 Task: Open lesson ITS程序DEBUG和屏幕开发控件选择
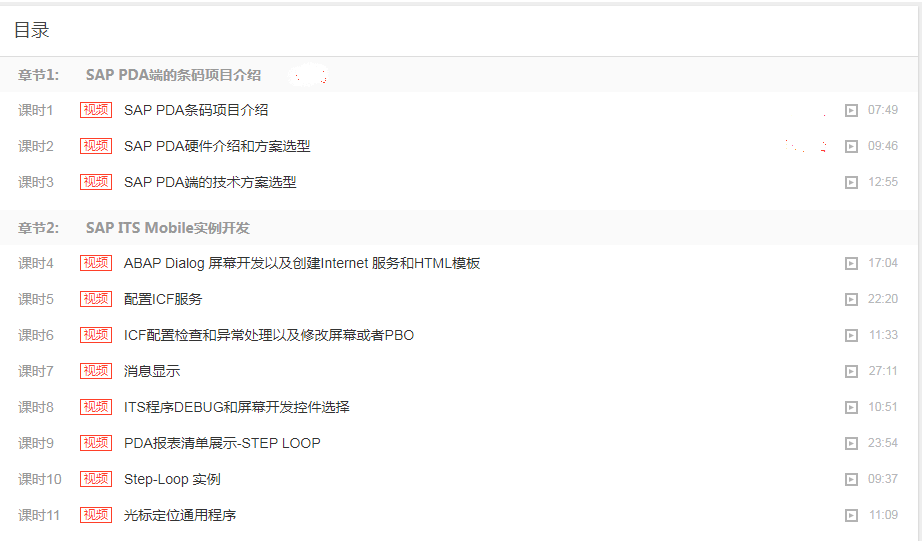tap(236, 407)
